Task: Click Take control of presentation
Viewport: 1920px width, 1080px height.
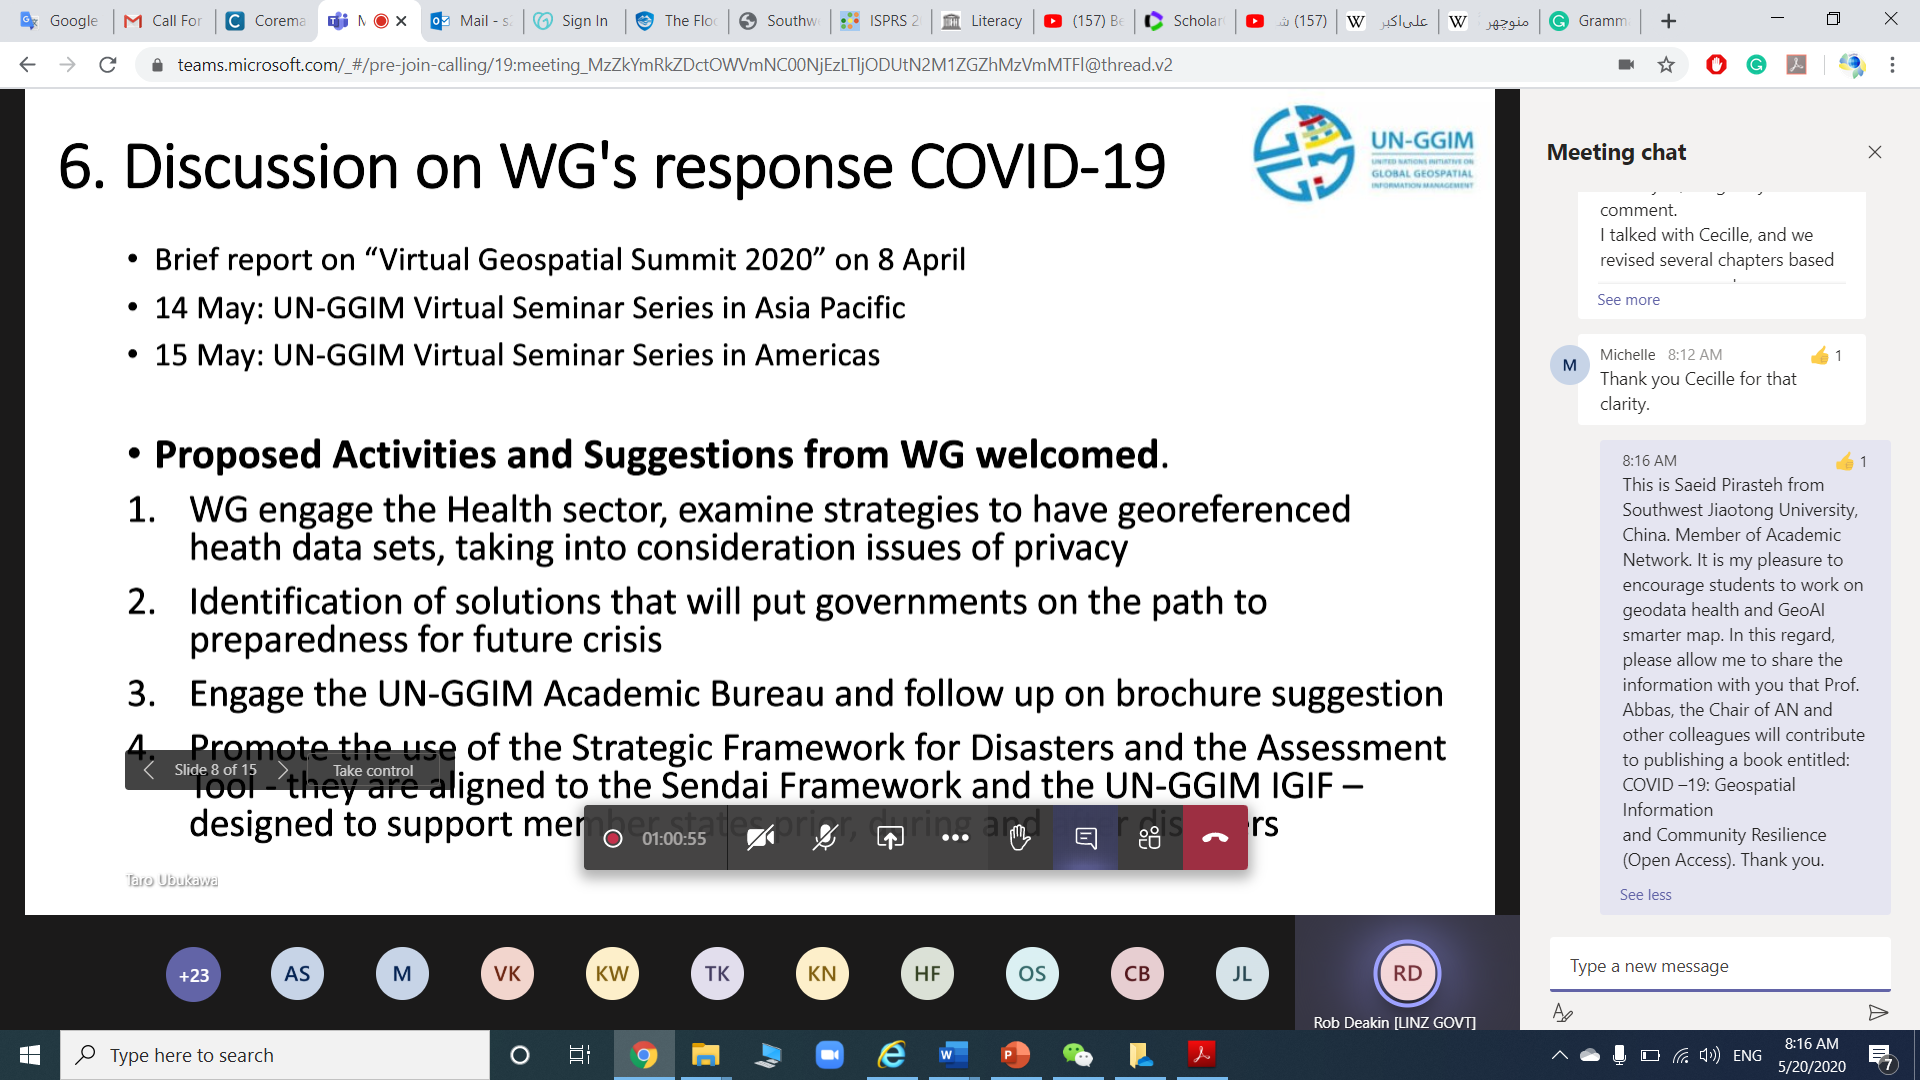Action: click(x=372, y=770)
